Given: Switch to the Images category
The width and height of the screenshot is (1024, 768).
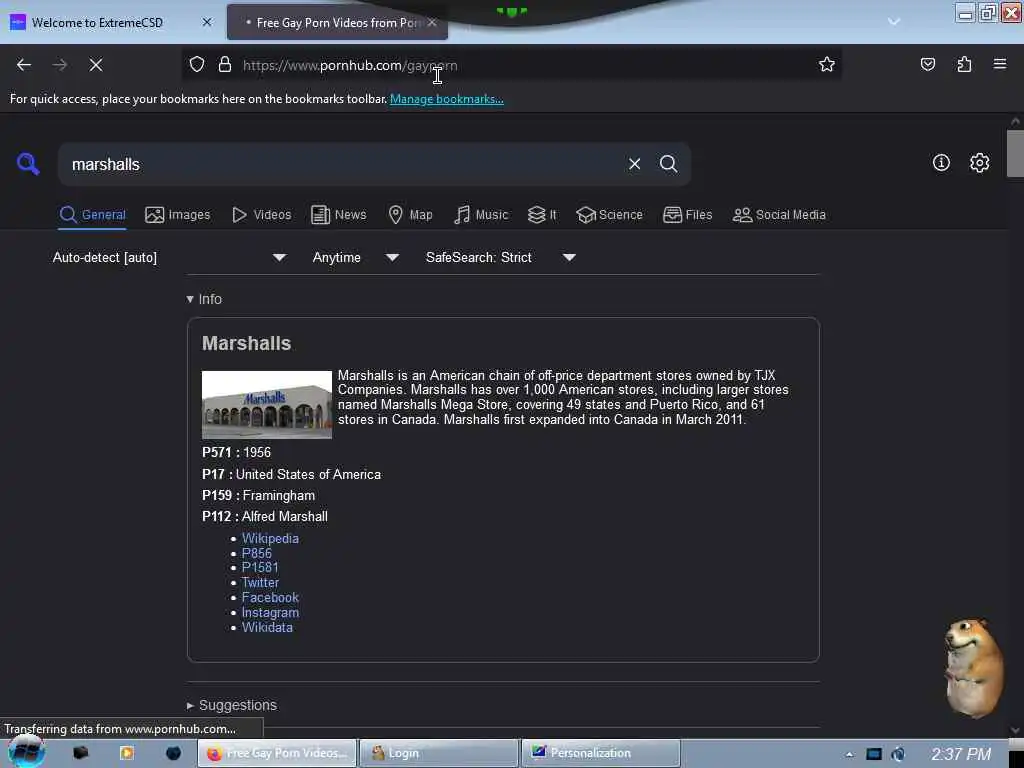Looking at the screenshot, I should pos(178,215).
